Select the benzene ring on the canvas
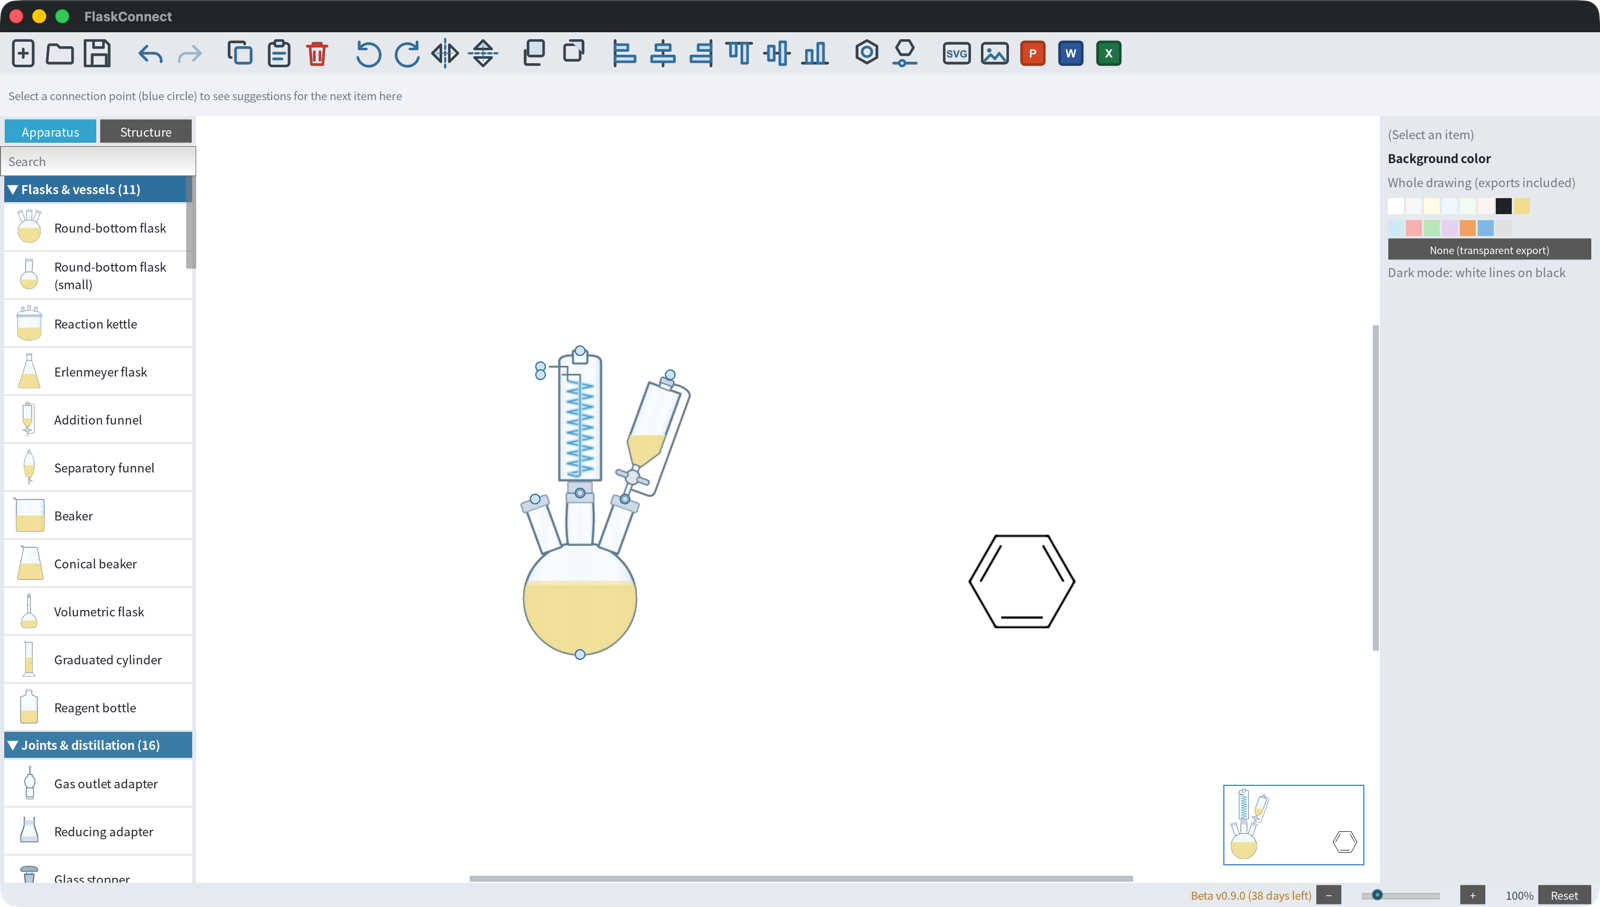Screen dimensions: 1600x907 (1022, 581)
